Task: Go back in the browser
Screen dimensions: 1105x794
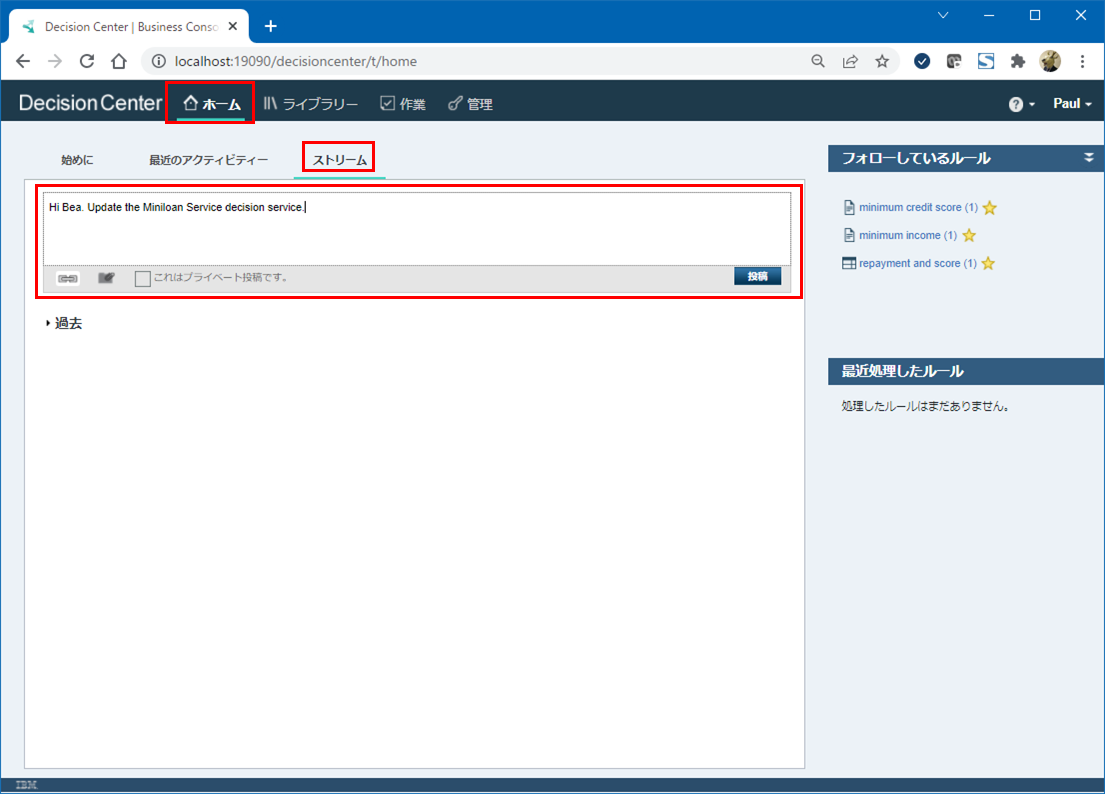Action: [23, 61]
